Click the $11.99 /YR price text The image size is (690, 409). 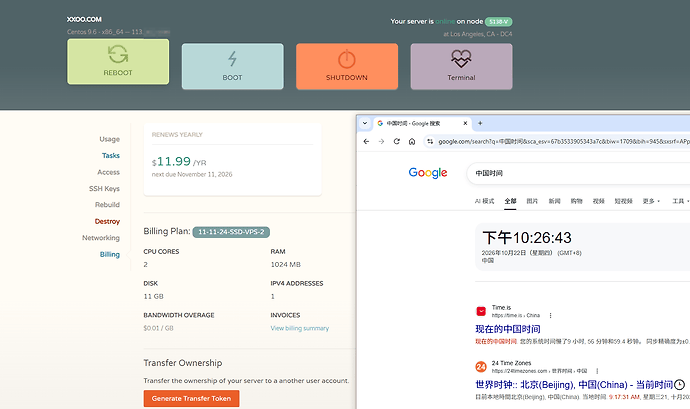[179, 162]
